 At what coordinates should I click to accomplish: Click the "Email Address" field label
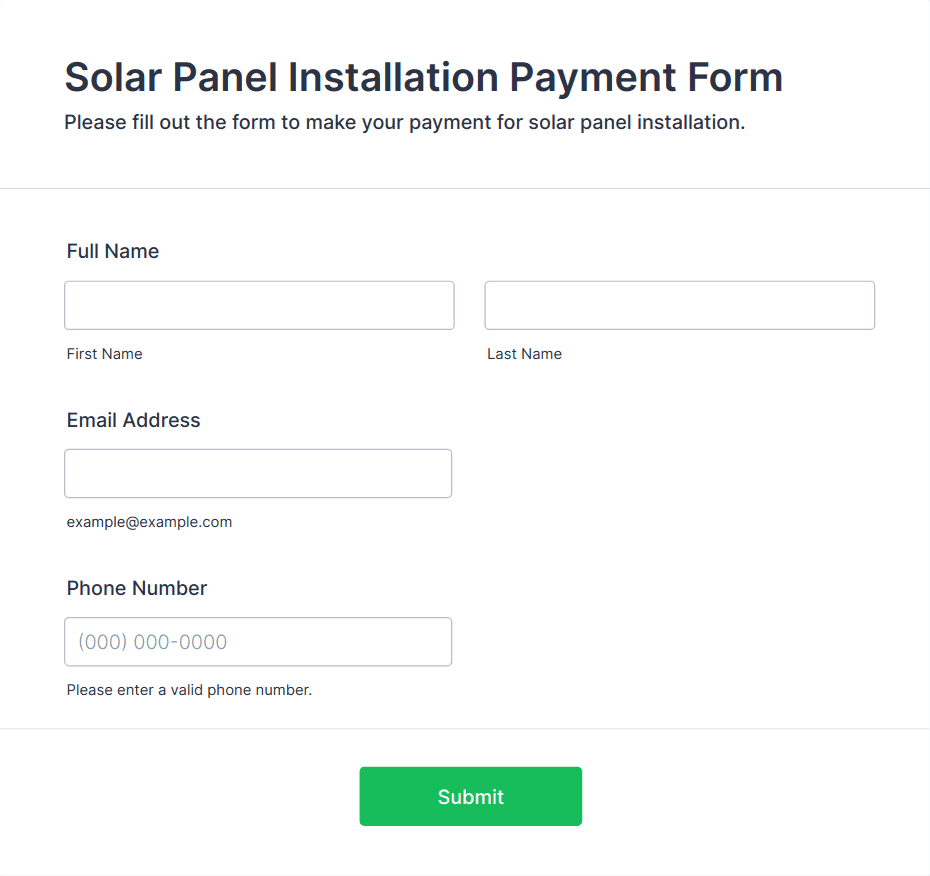(x=134, y=420)
